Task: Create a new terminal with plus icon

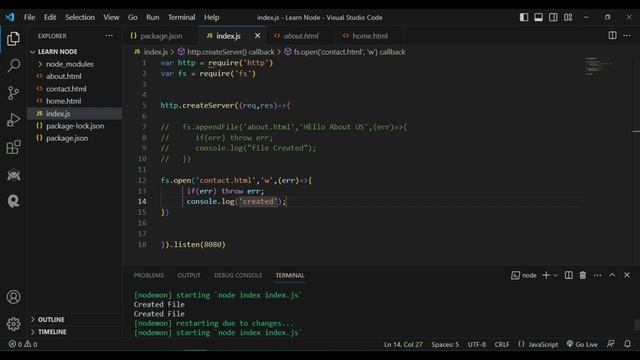Action: [x=546, y=276]
